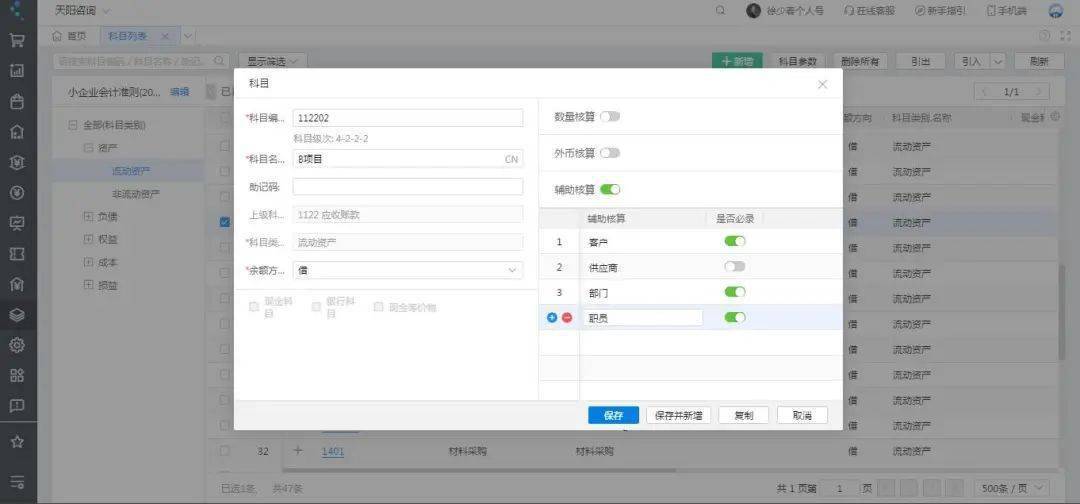Click into the 助记码 input field
1080x504 pixels.
point(407,187)
